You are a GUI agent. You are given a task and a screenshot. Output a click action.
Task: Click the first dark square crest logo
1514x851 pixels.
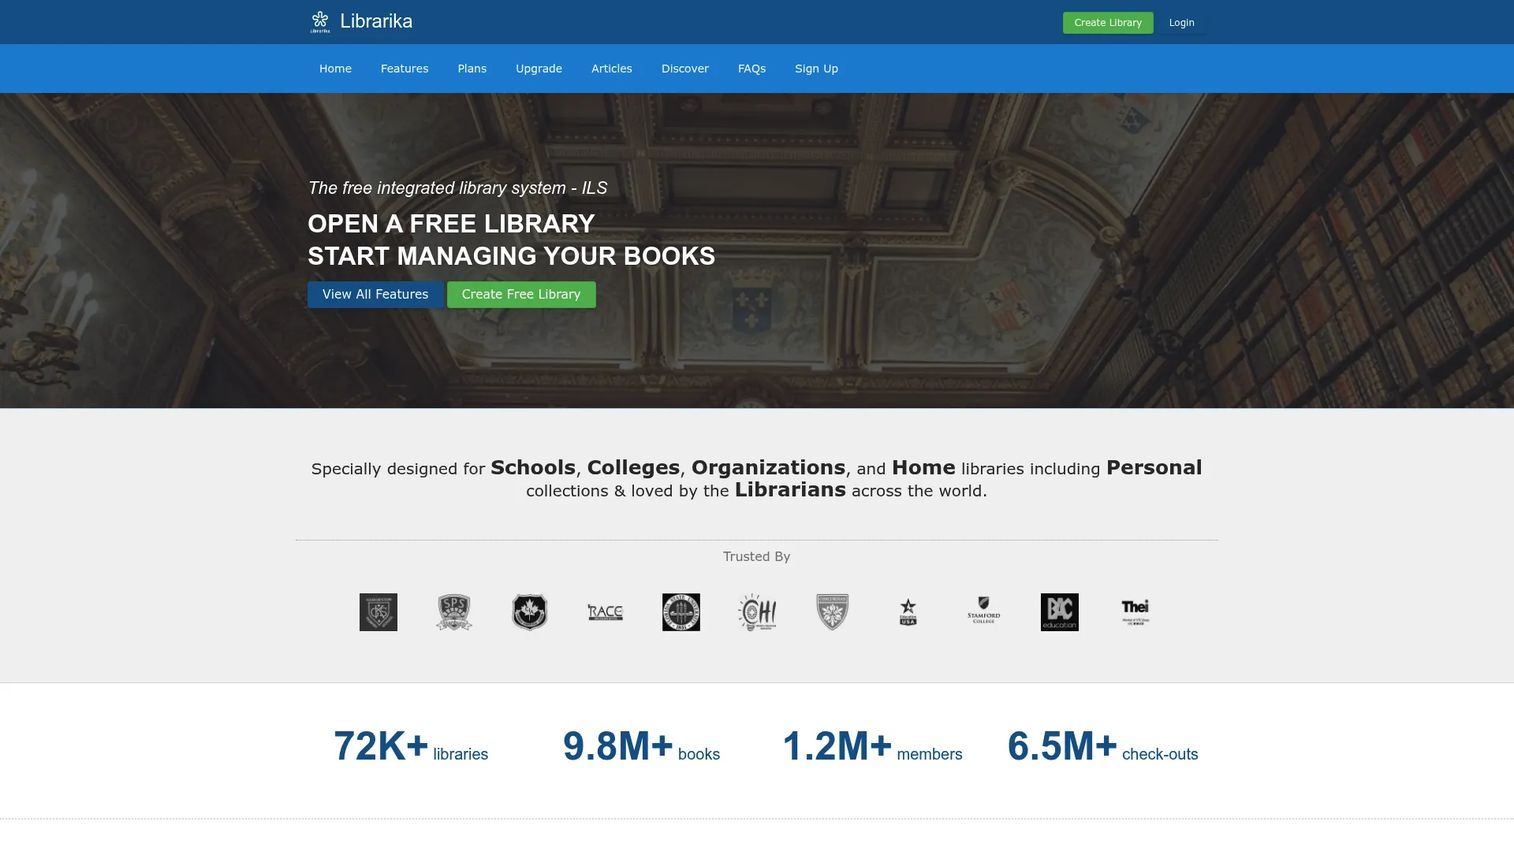pyautogui.click(x=378, y=612)
